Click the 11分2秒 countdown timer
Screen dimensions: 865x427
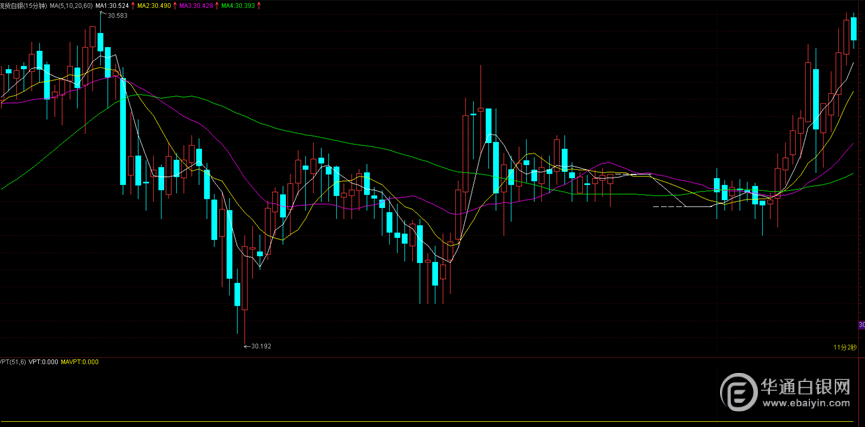[845, 346]
